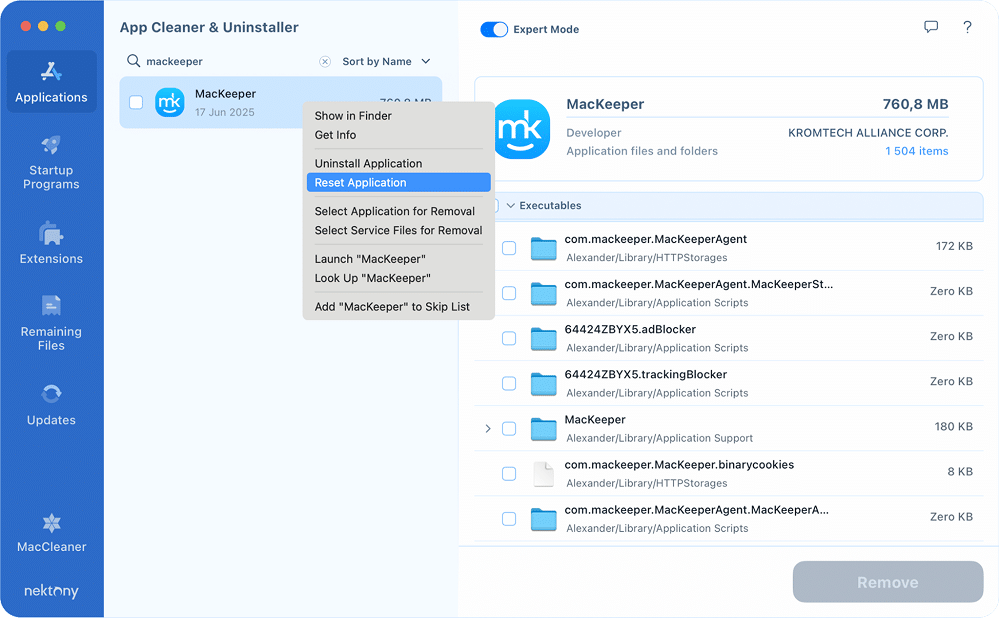Viewport: 999px width, 618px height.
Task: Click folder icon of com.mackeeper.MacKeeperAgent
Action: pyautogui.click(x=543, y=248)
